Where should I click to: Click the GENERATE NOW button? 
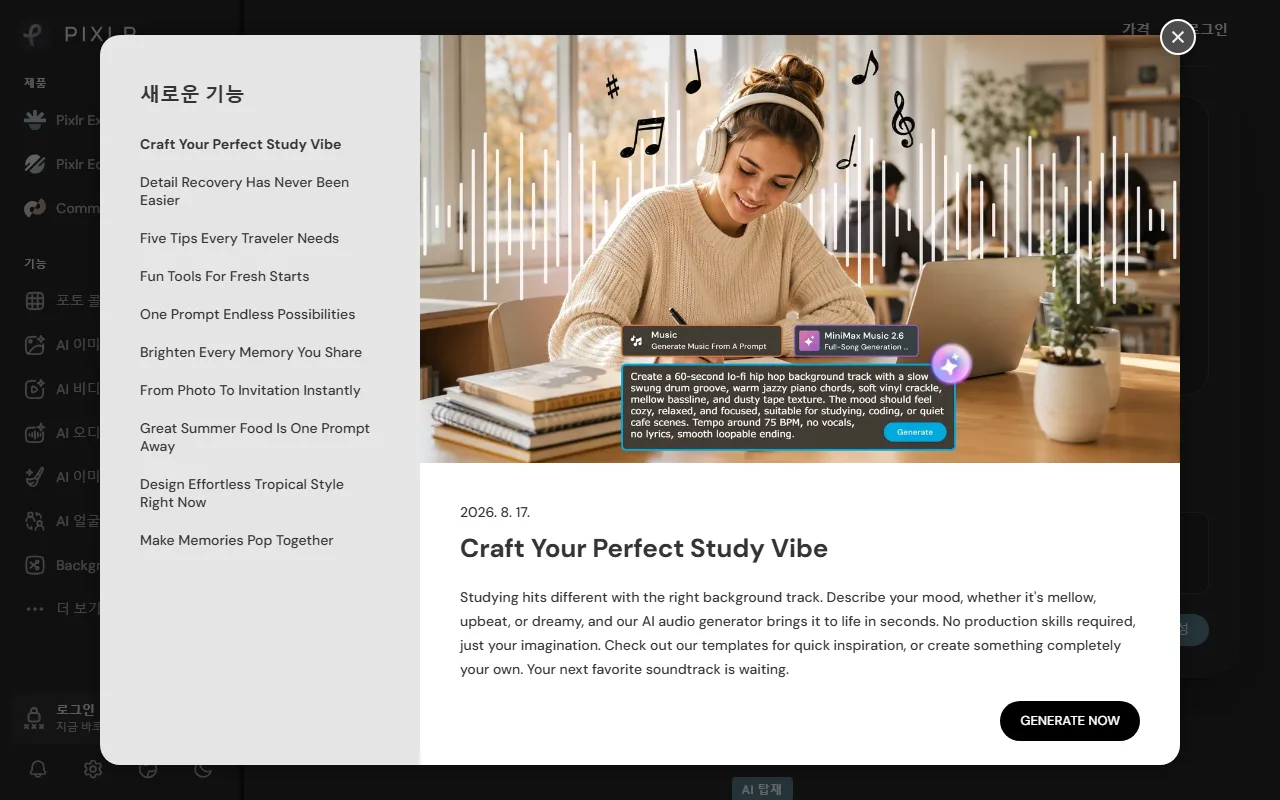[1070, 721]
